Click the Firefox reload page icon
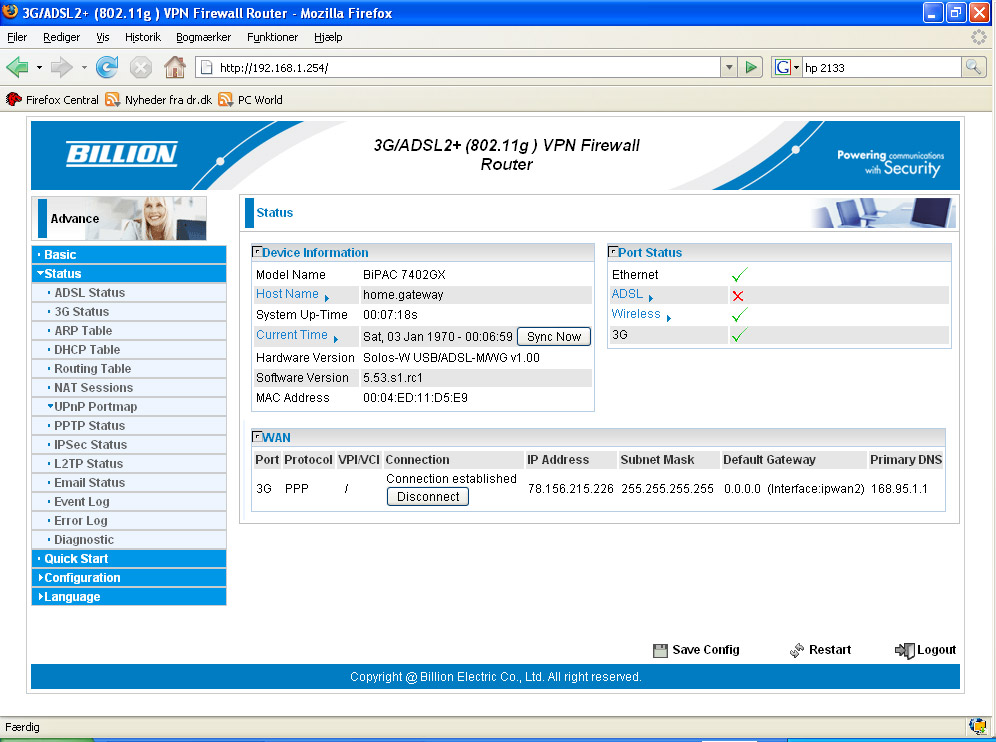 (107, 67)
